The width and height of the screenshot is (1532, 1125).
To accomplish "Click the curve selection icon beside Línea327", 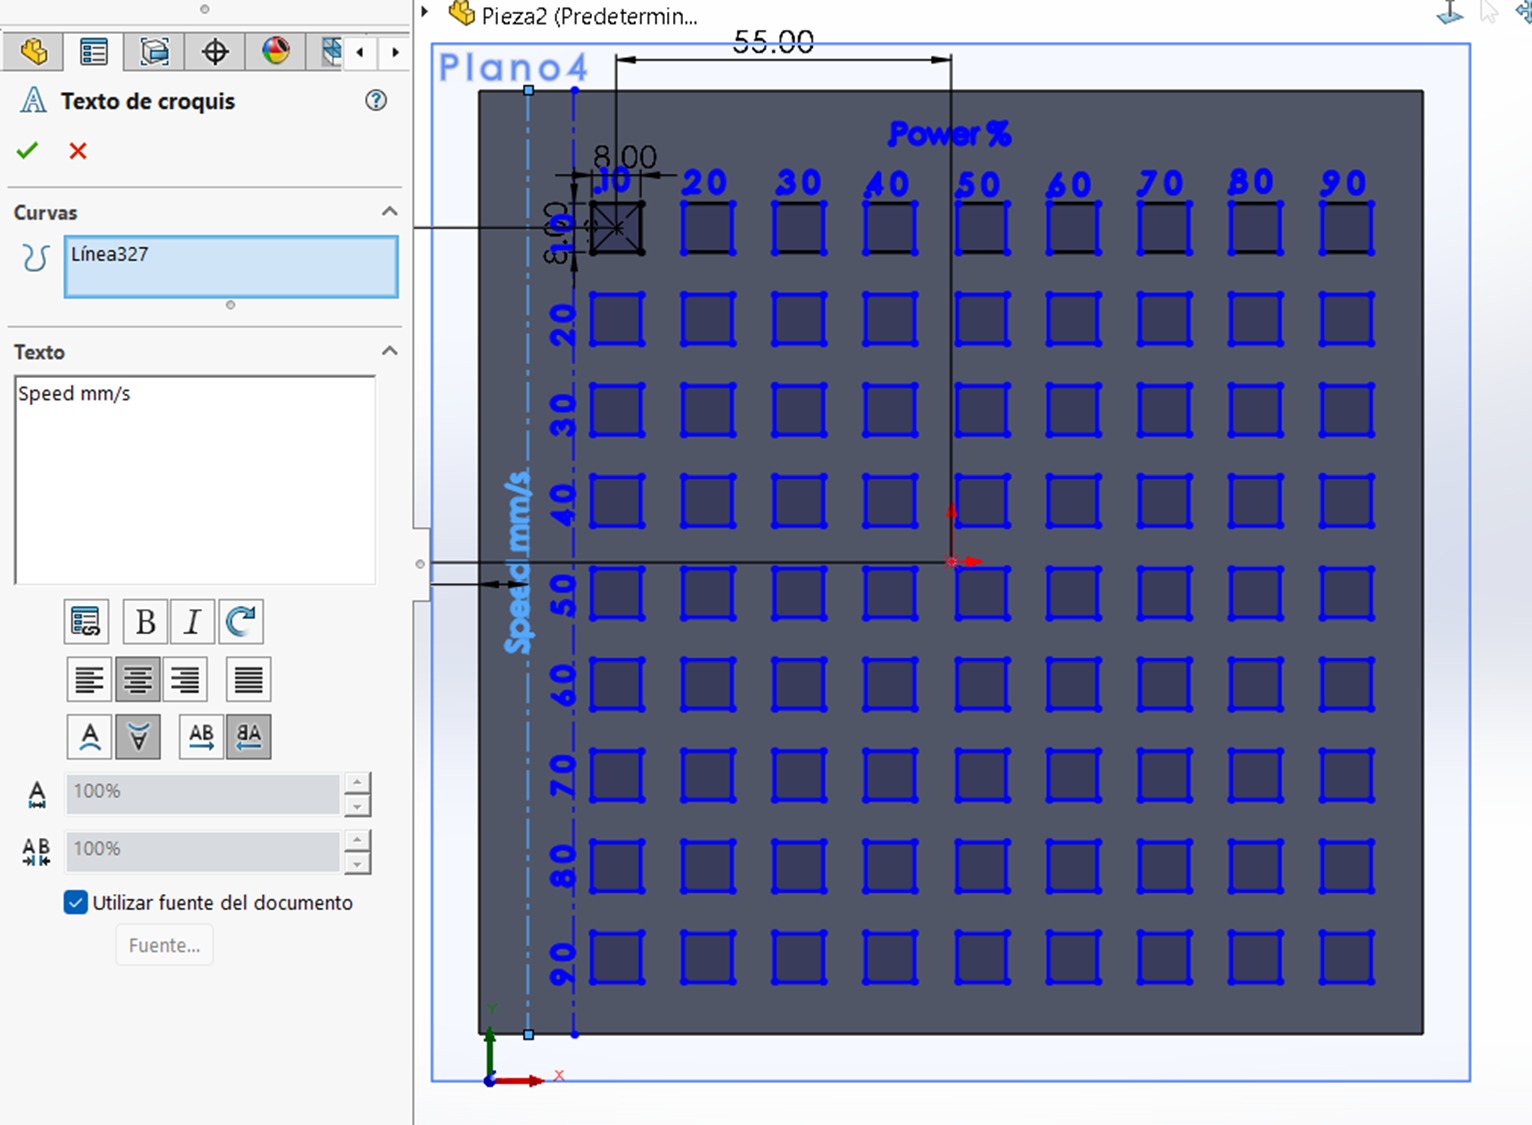I will (35, 258).
